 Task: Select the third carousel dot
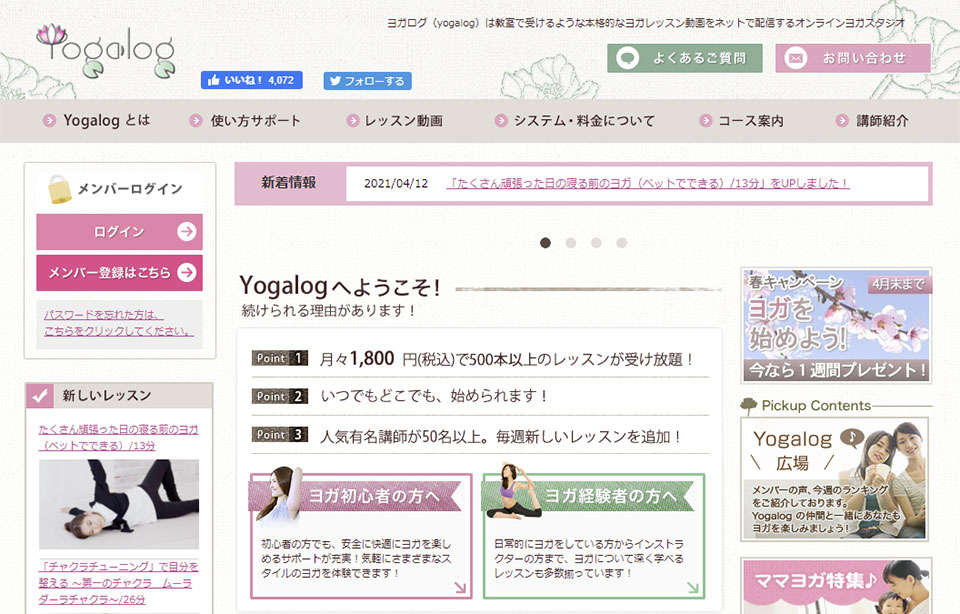point(596,243)
